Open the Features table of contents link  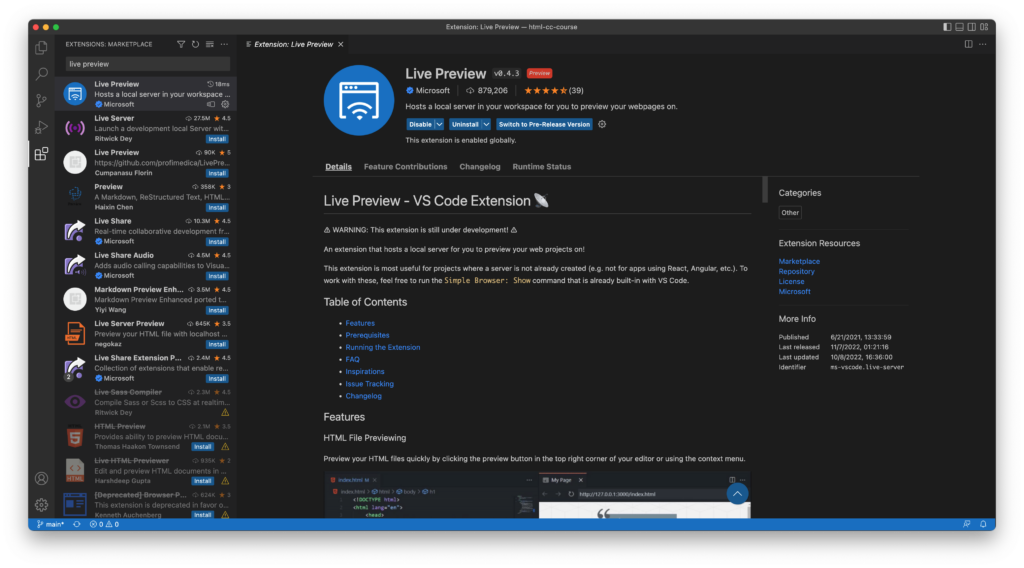[360, 323]
